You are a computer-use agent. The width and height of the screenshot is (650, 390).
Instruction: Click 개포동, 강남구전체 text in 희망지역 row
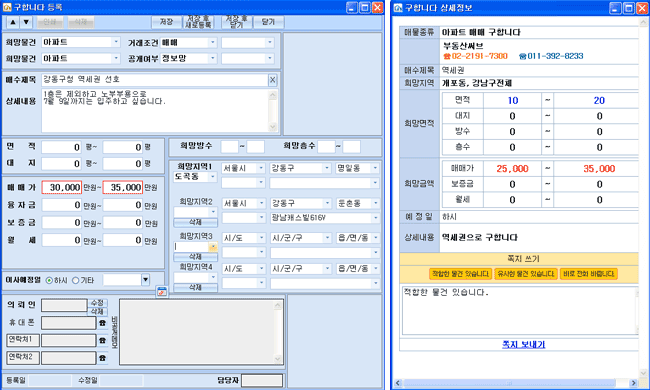(x=477, y=83)
